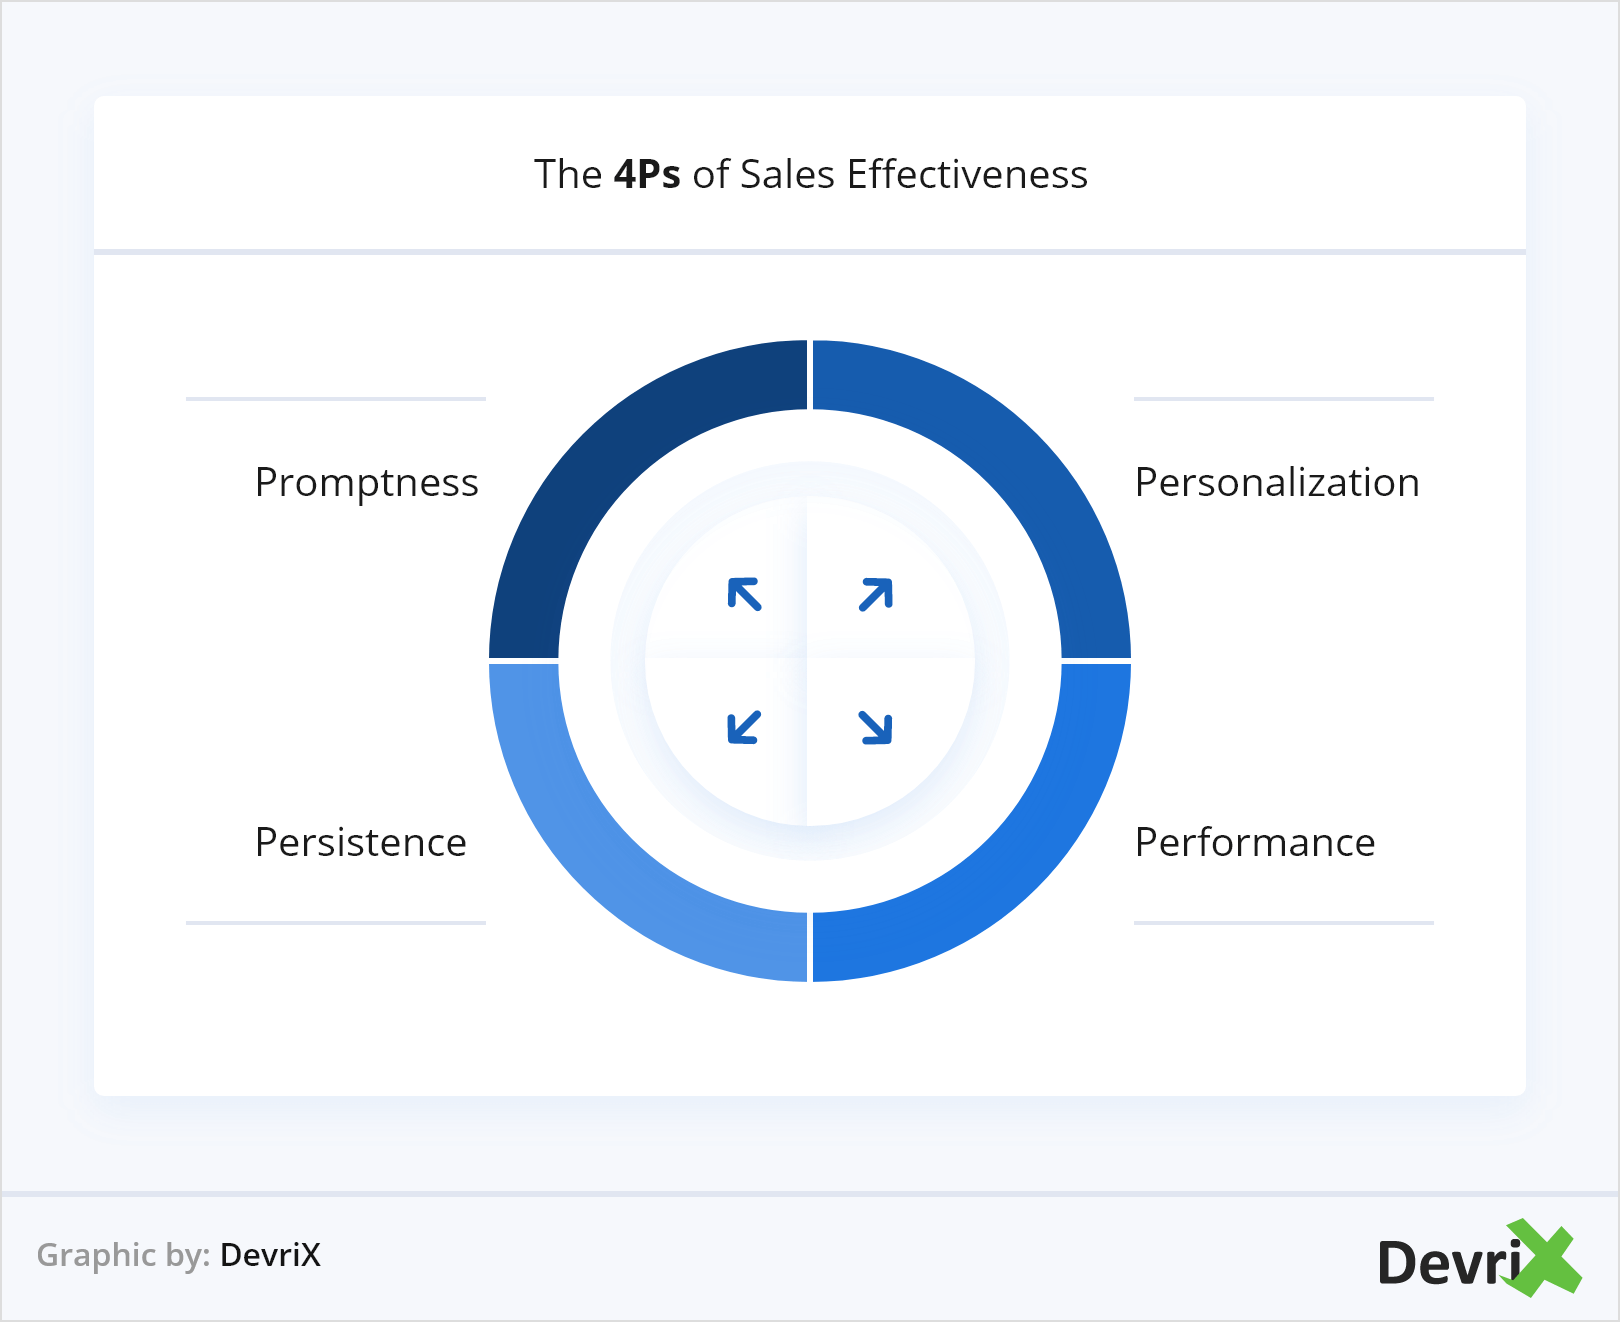This screenshot has height=1322, width=1620.
Task: Click the Personalization label
Action: point(1277,483)
